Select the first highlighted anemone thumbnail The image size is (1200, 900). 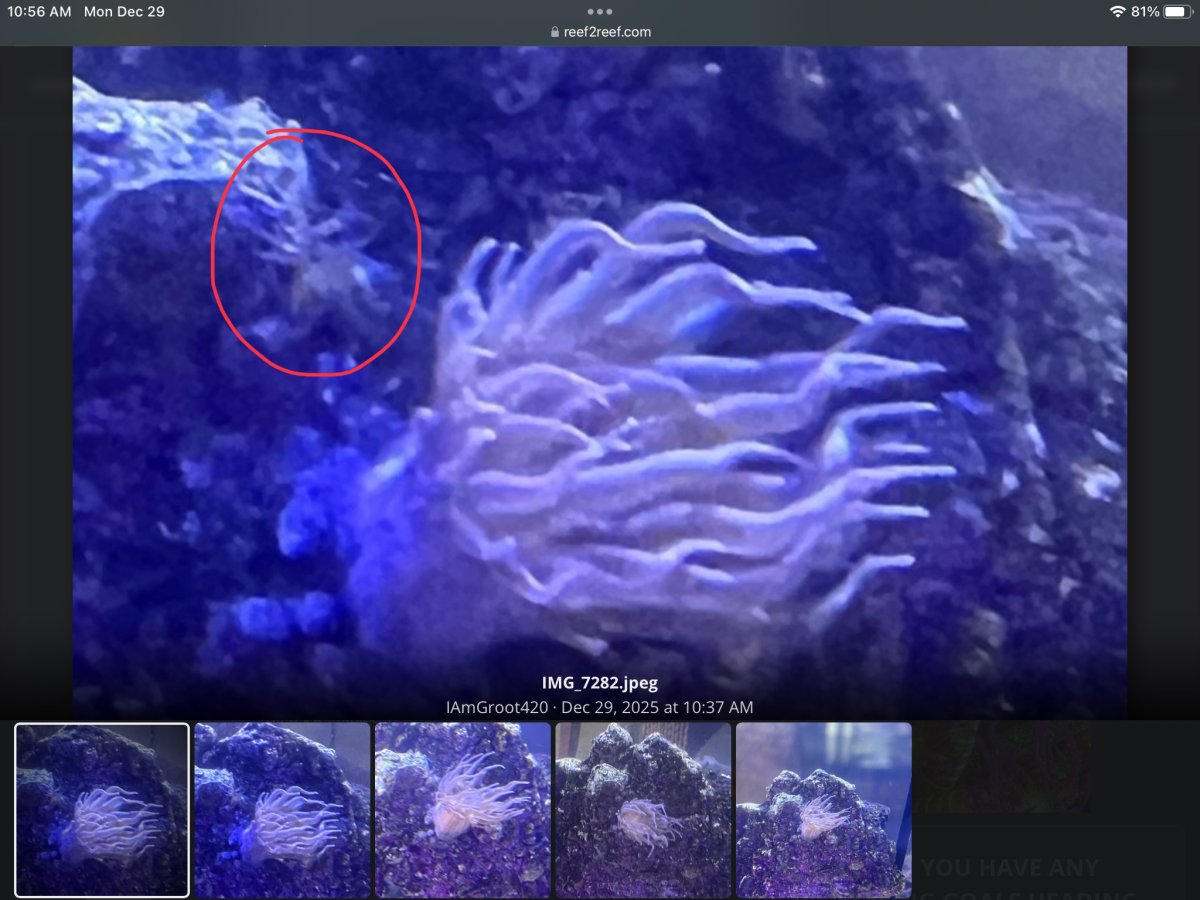pos(102,810)
